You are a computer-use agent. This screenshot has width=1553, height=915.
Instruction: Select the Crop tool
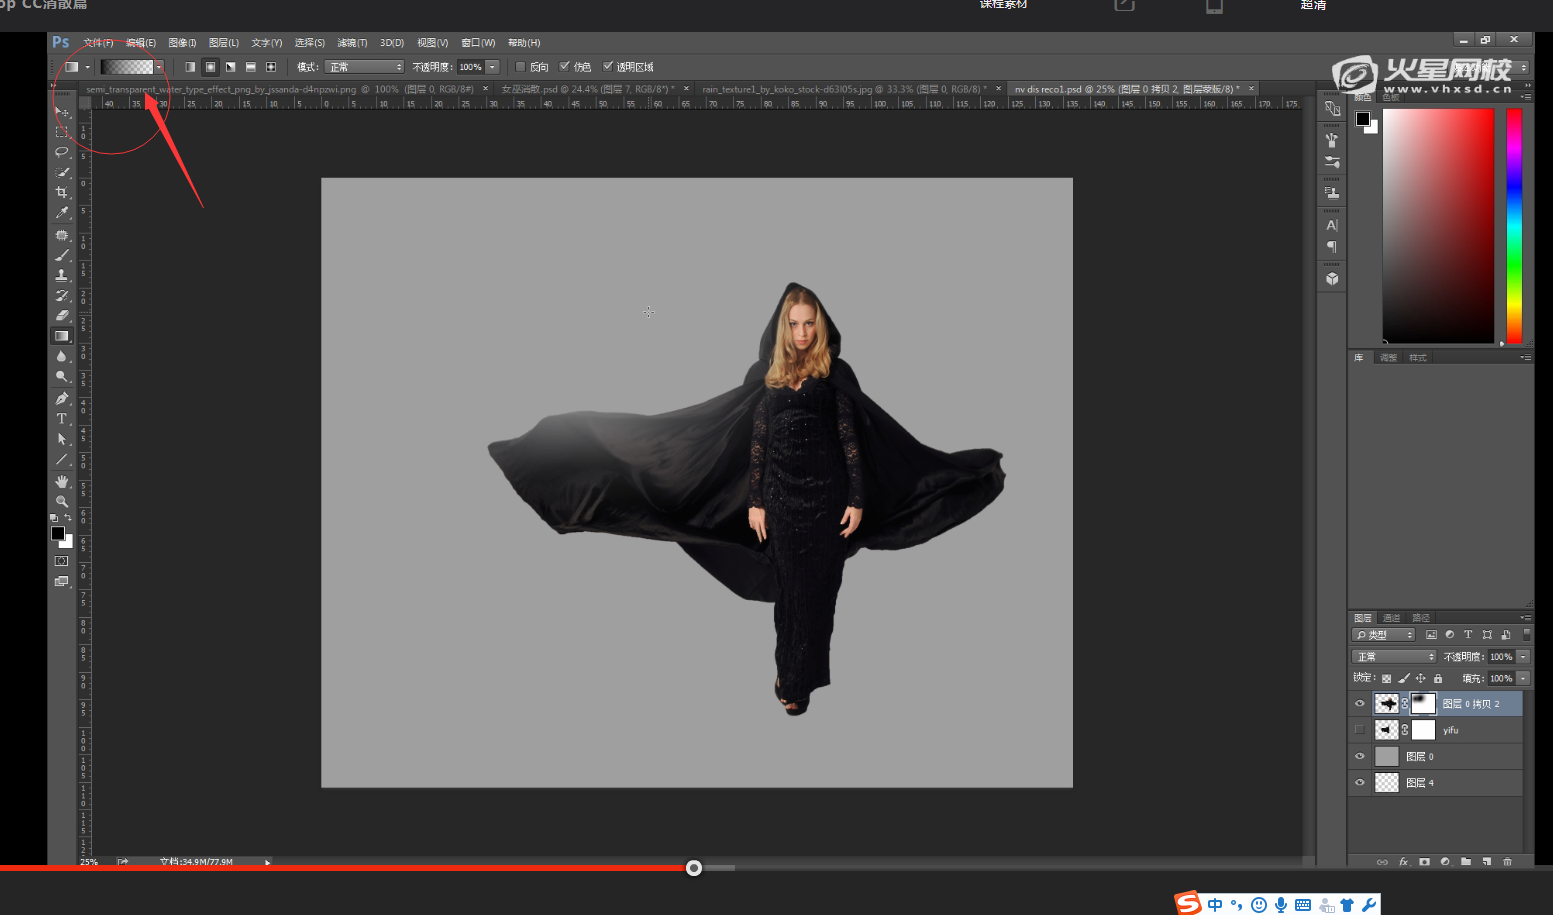pyautogui.click(x=61, y=192)
